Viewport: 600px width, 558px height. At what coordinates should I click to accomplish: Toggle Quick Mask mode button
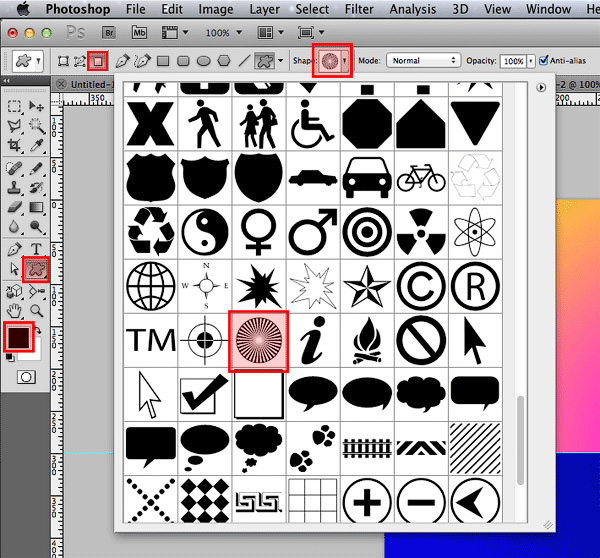(26, 377)
